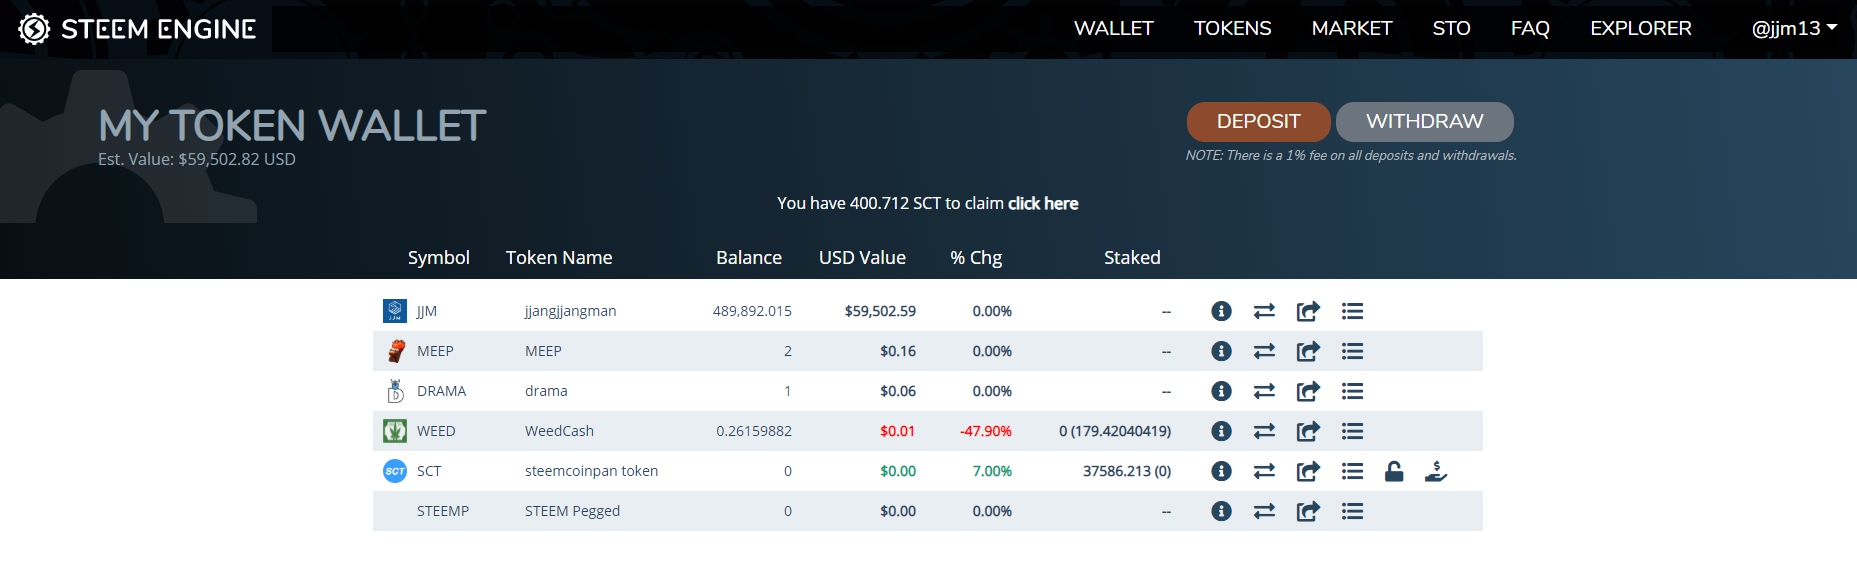Click the trade arrows icon for STEEMP
This screenshot has width=1857, height=587.
[x=1264, y=511]
